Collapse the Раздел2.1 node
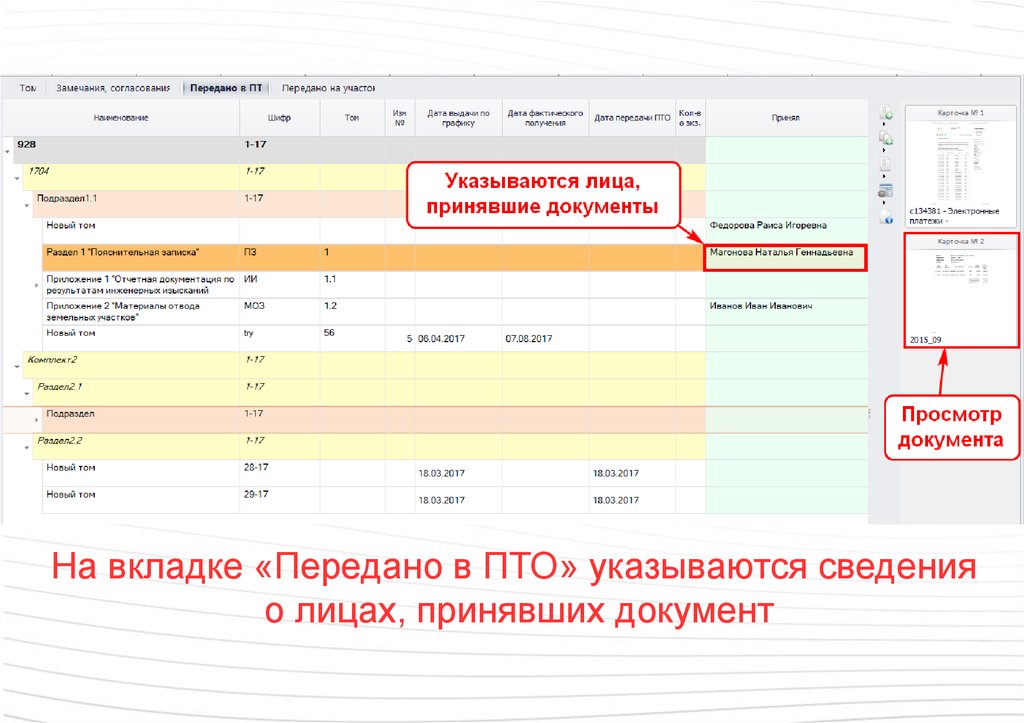Screen dimensions: 1024x723 [27, 394]
